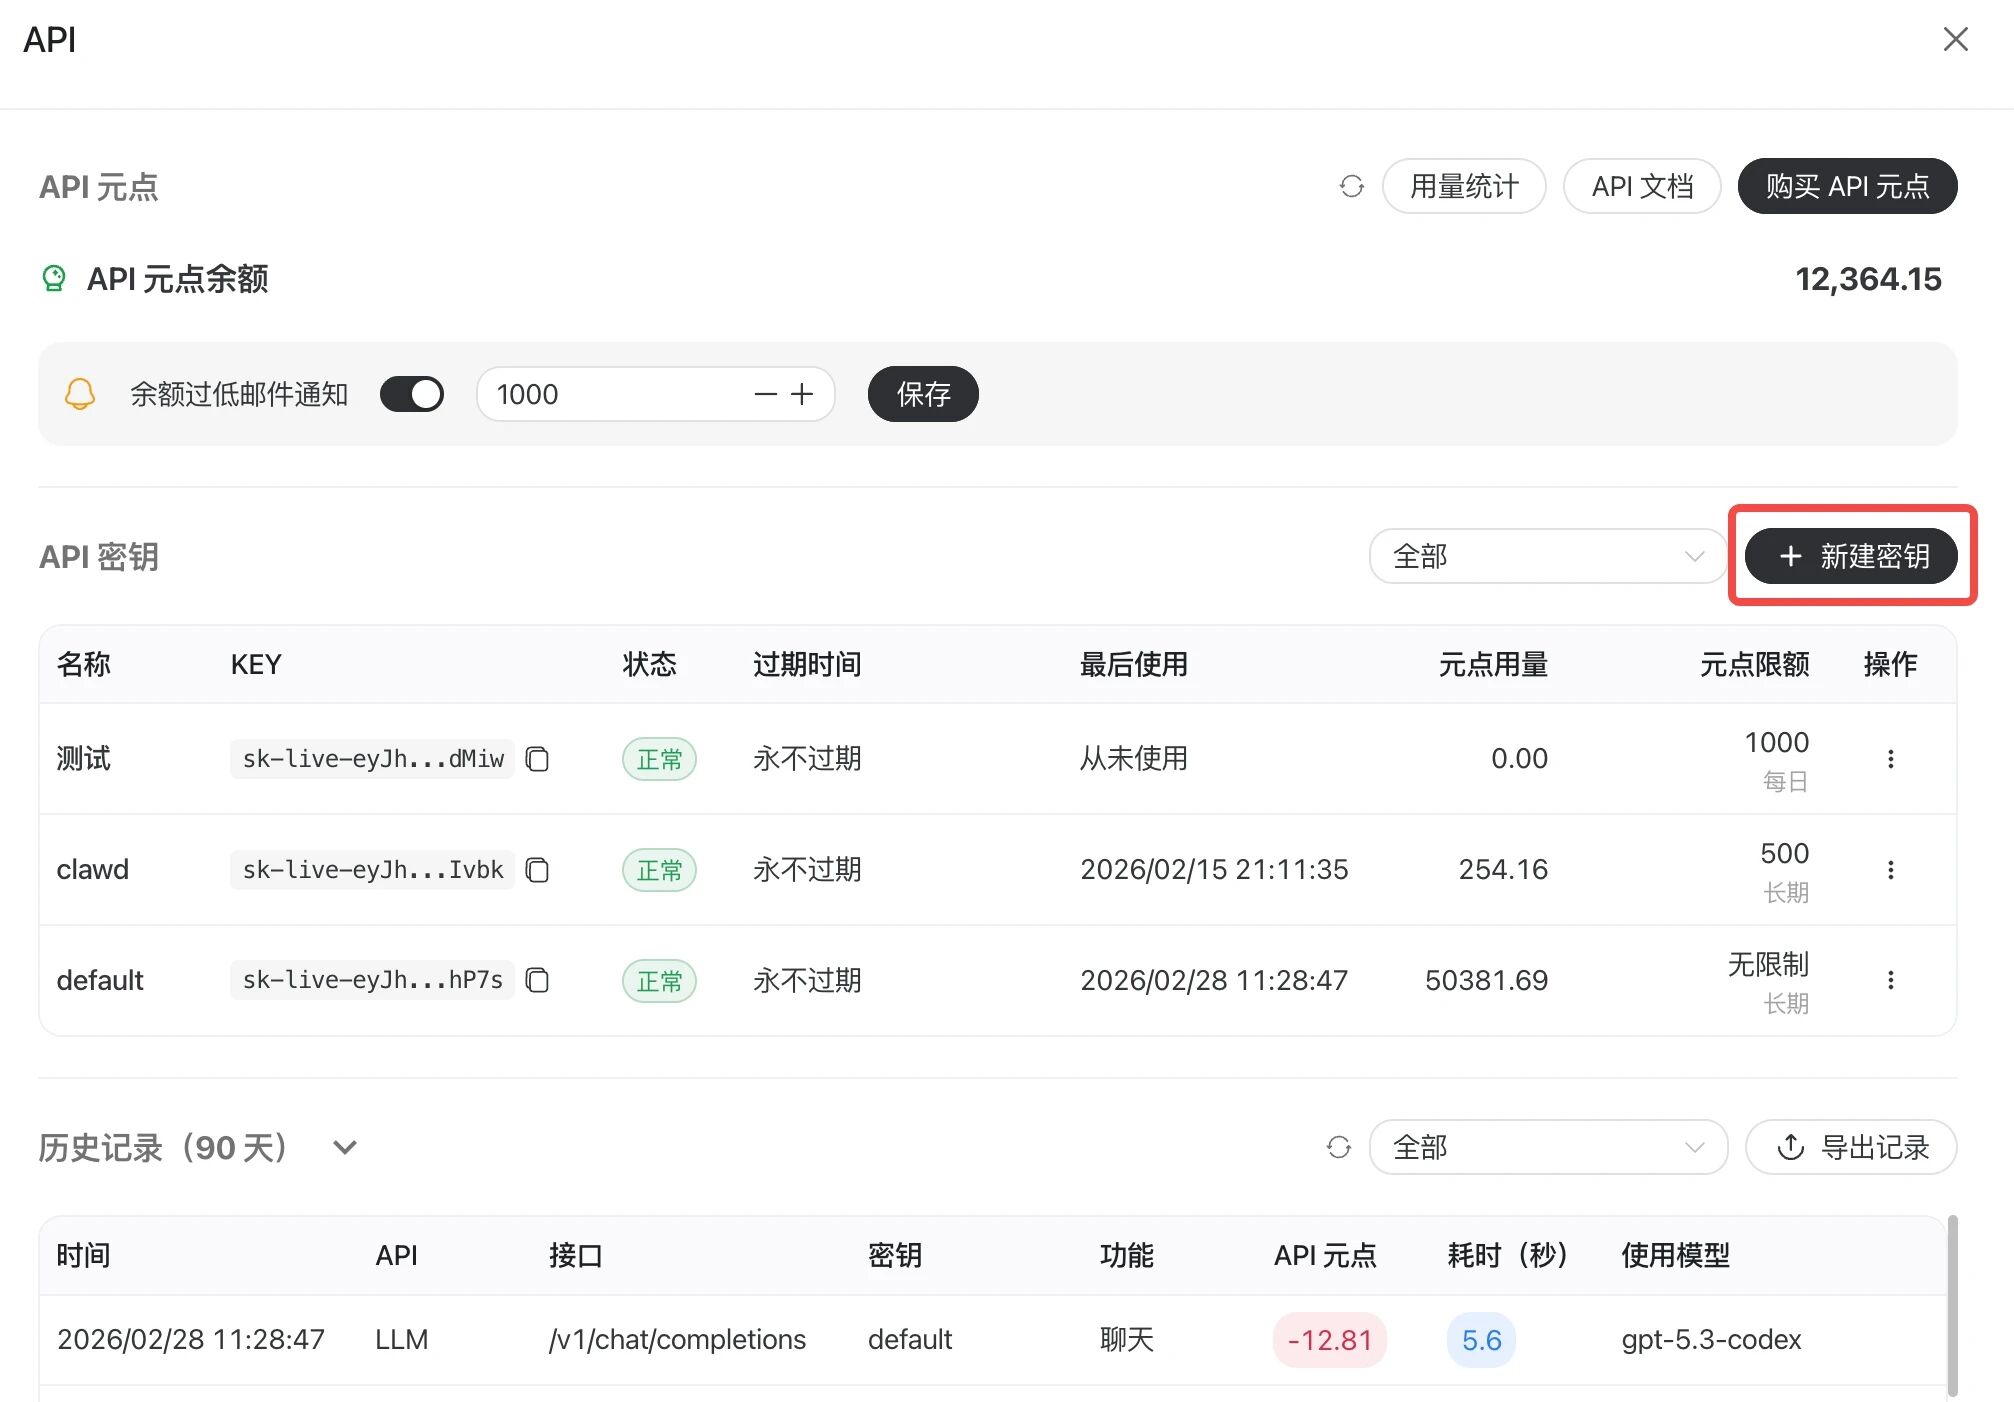Image resolution: width=2014 pixels, height=1402 pixels.
Task: Copy the clawd API key
Action: pos(537,870)
